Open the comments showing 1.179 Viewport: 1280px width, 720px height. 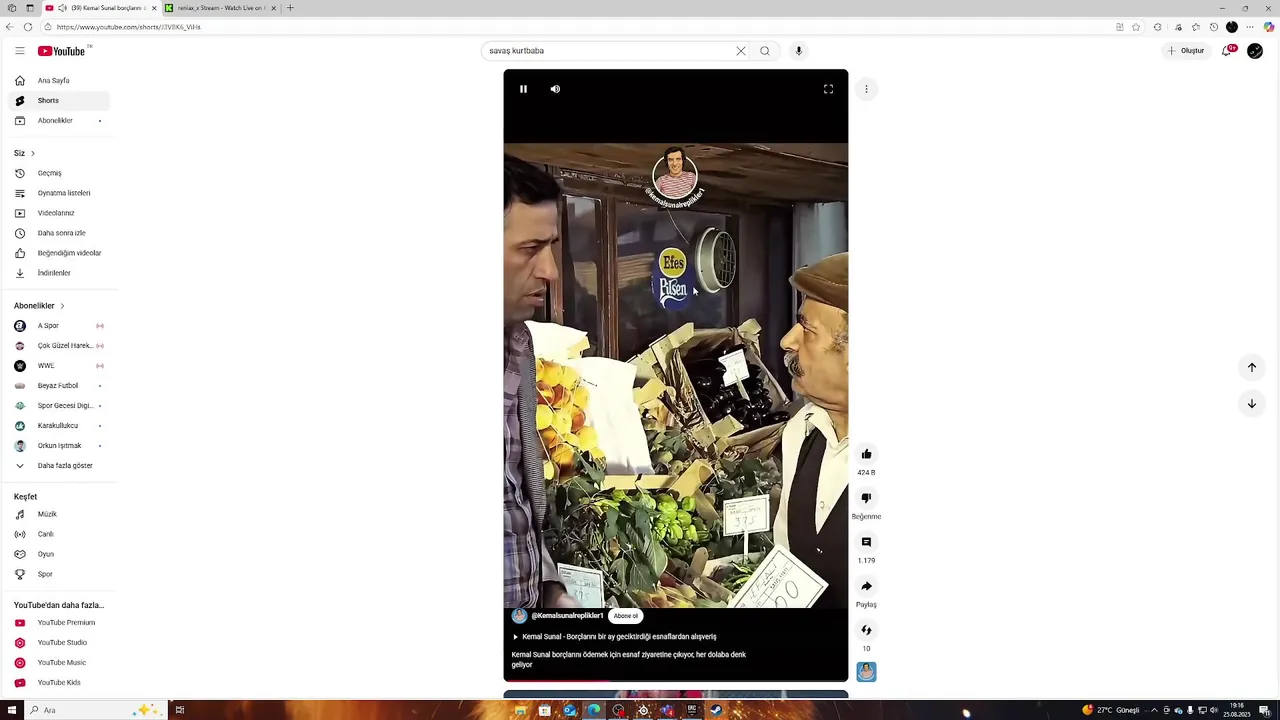[866, 542]
